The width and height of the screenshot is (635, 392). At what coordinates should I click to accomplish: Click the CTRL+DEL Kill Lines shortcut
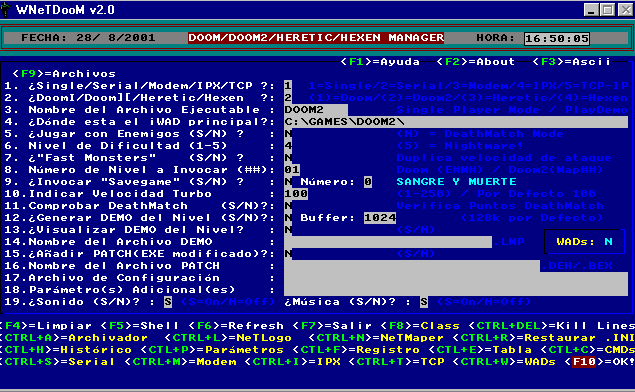552,326
